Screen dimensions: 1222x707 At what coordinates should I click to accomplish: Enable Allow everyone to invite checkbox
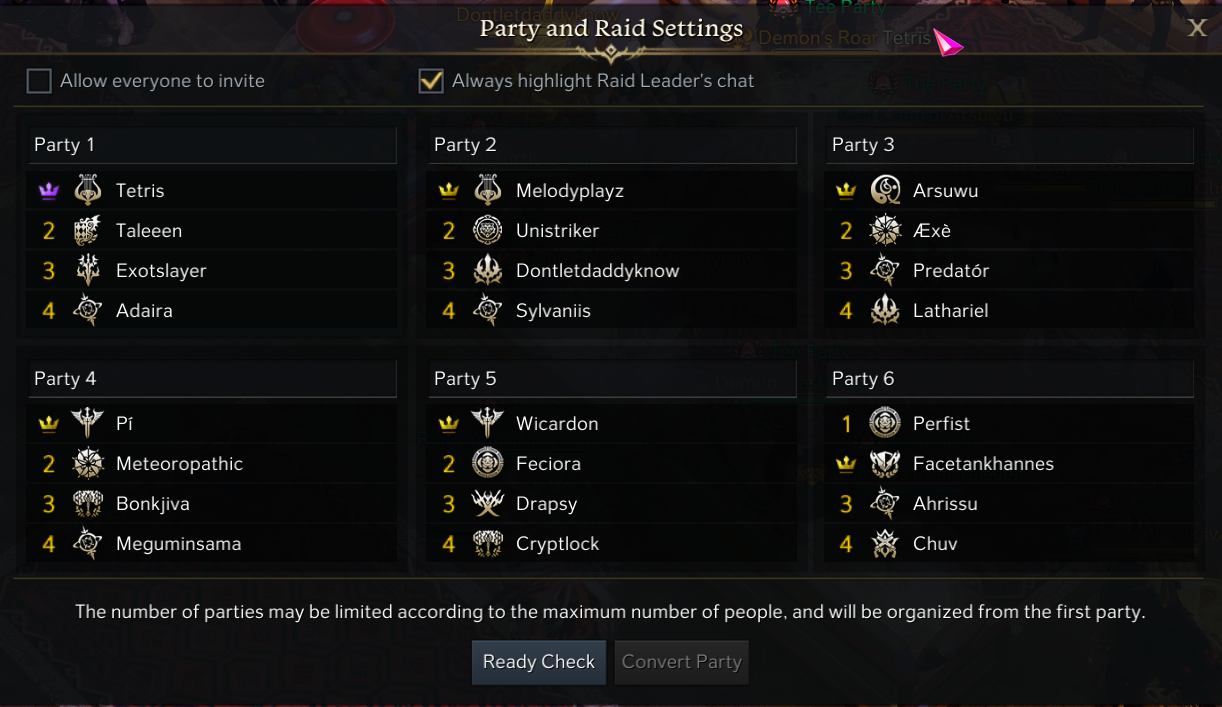[x=39, y=81]
